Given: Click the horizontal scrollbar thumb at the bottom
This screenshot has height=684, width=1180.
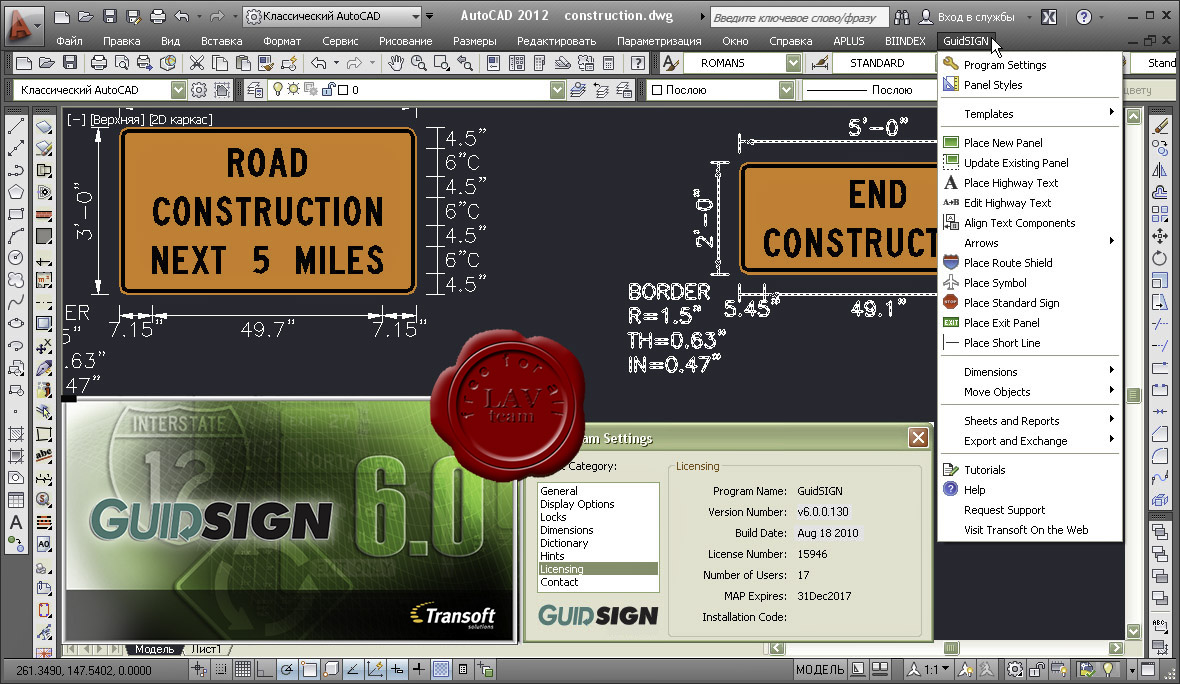Looking at the screenshot, I should click(x=951, y=648).
